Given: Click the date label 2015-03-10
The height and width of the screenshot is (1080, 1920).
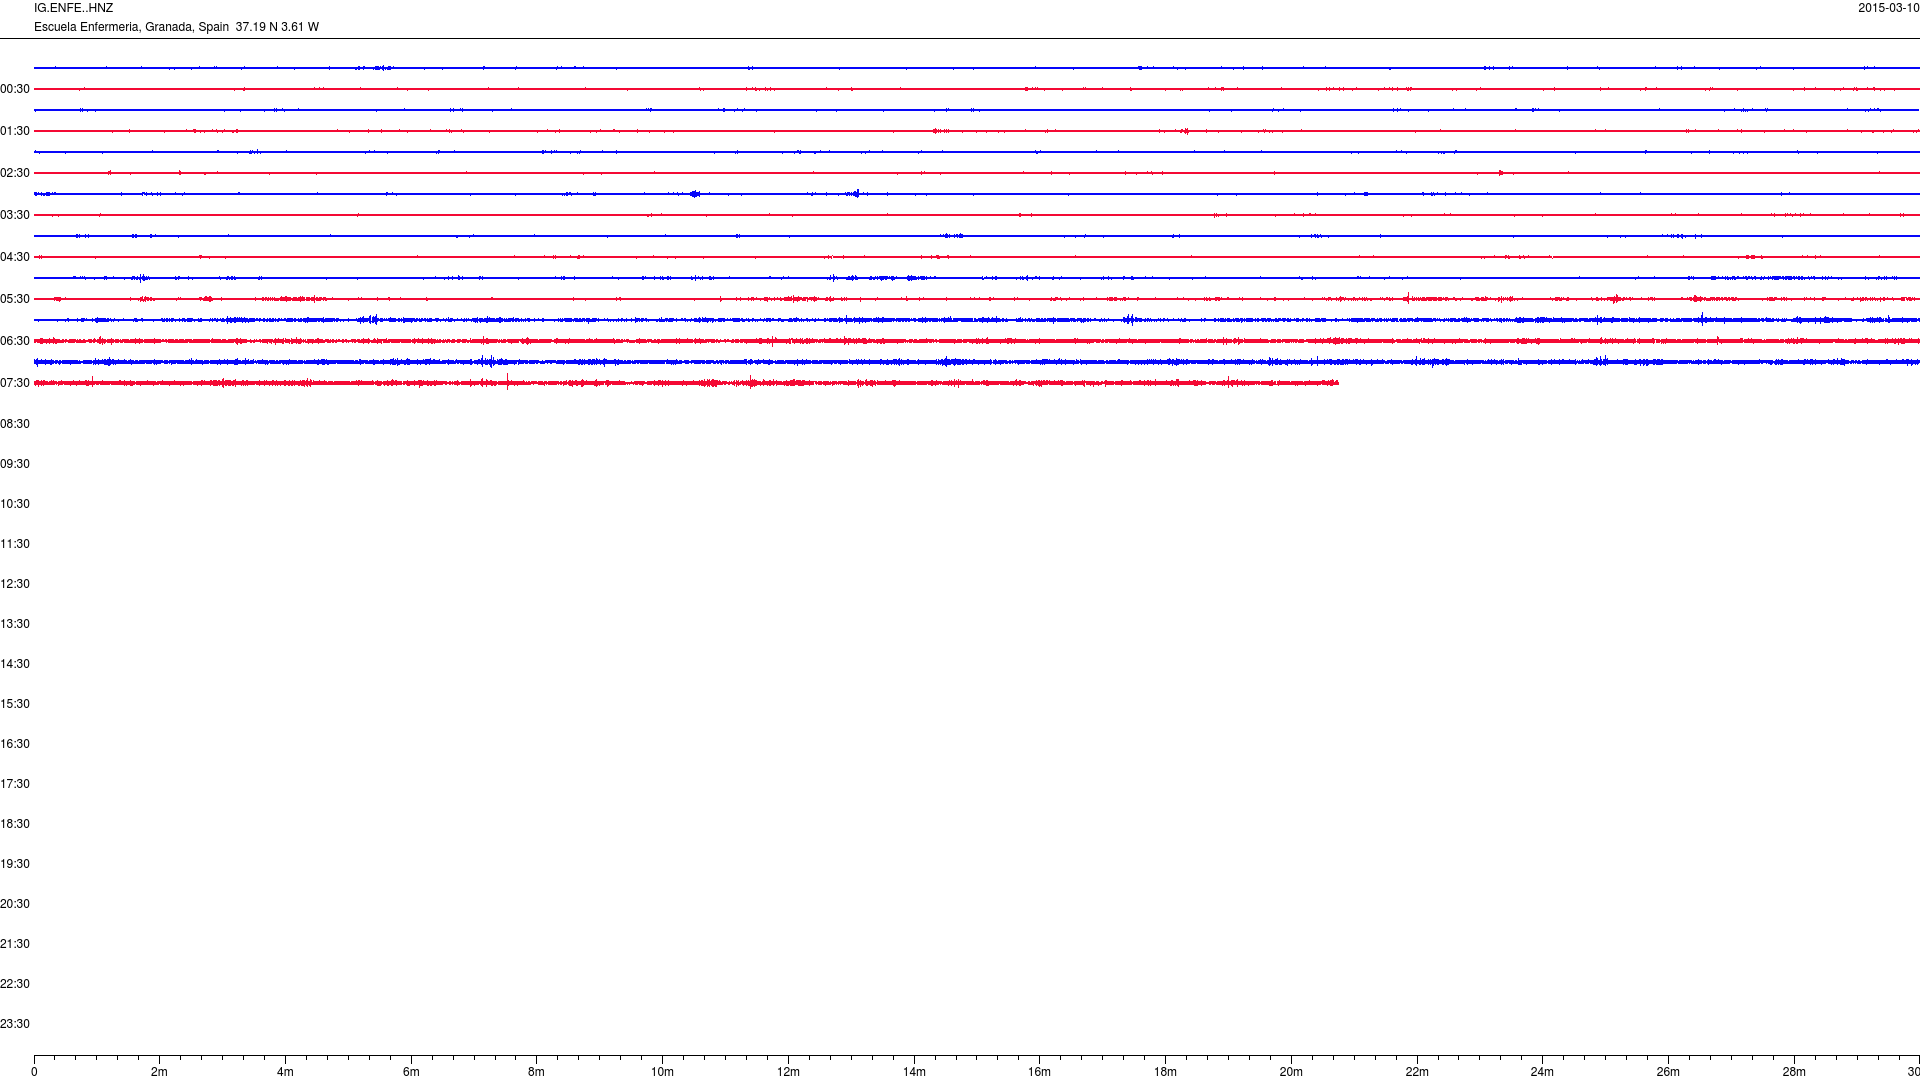Looking at the screenshot, I should pos(1888,8).
